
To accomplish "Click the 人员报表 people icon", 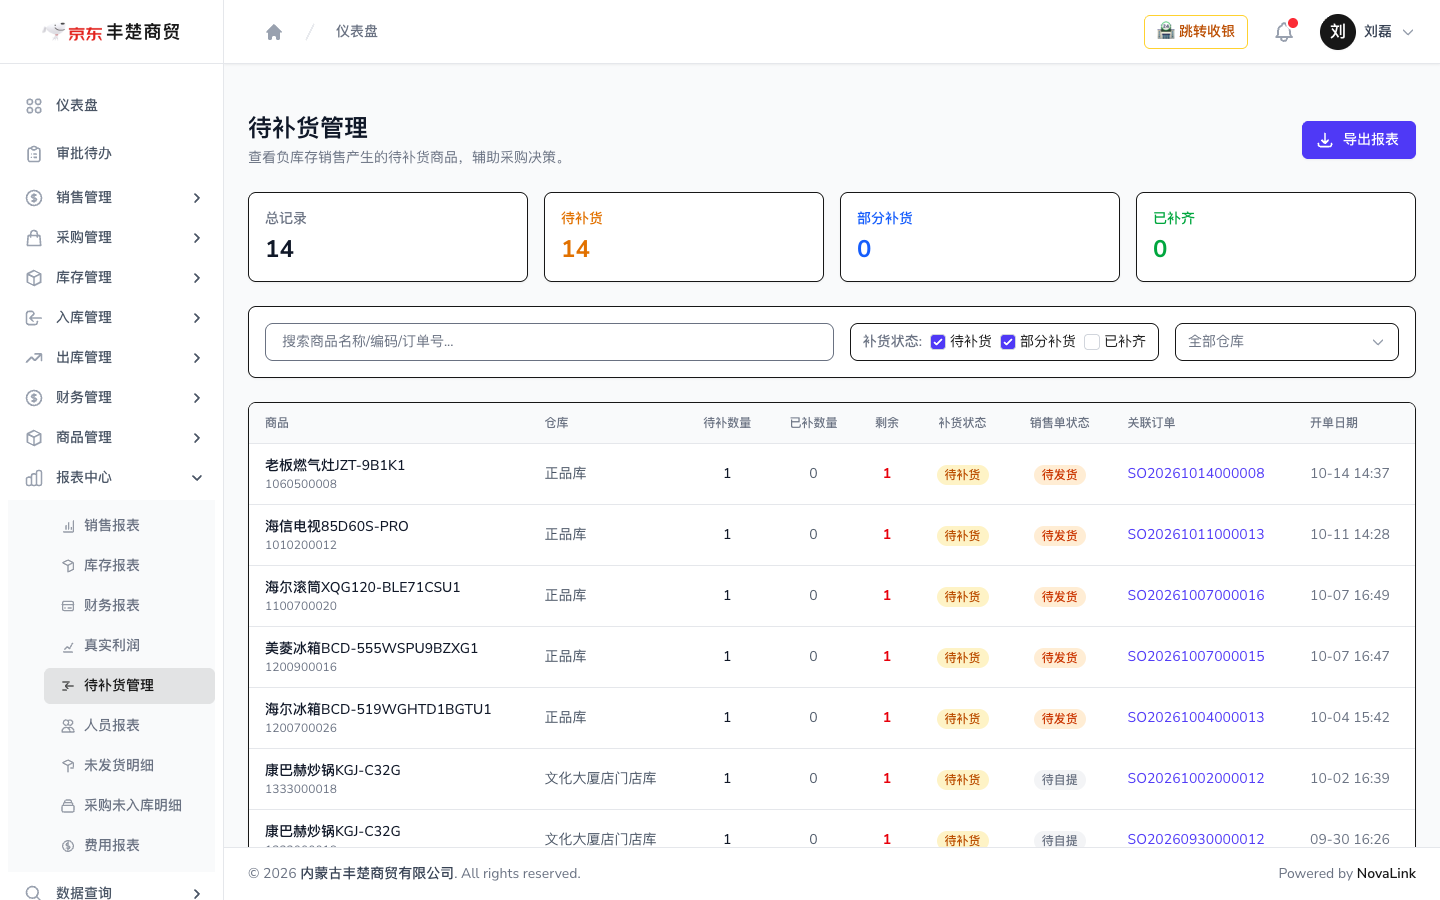I will click(x=68, y=726).
